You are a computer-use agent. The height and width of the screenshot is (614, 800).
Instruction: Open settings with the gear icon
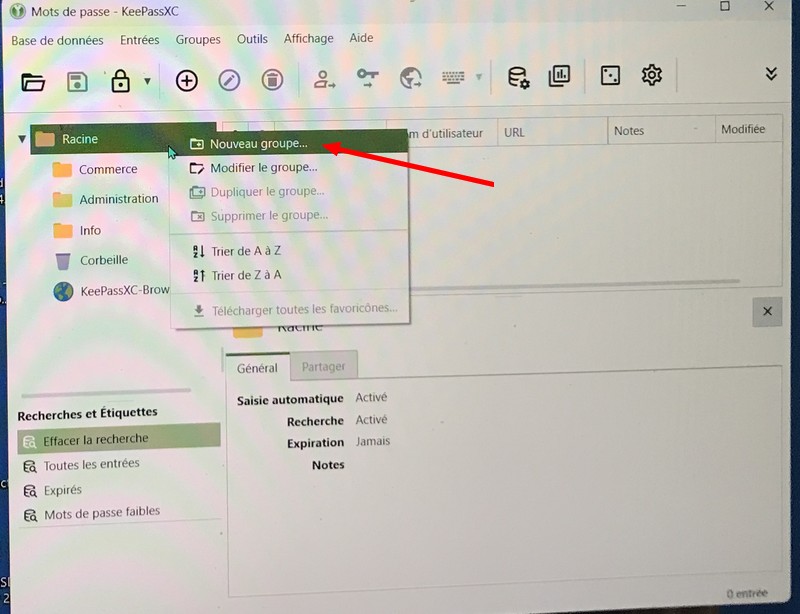[652, 75]
